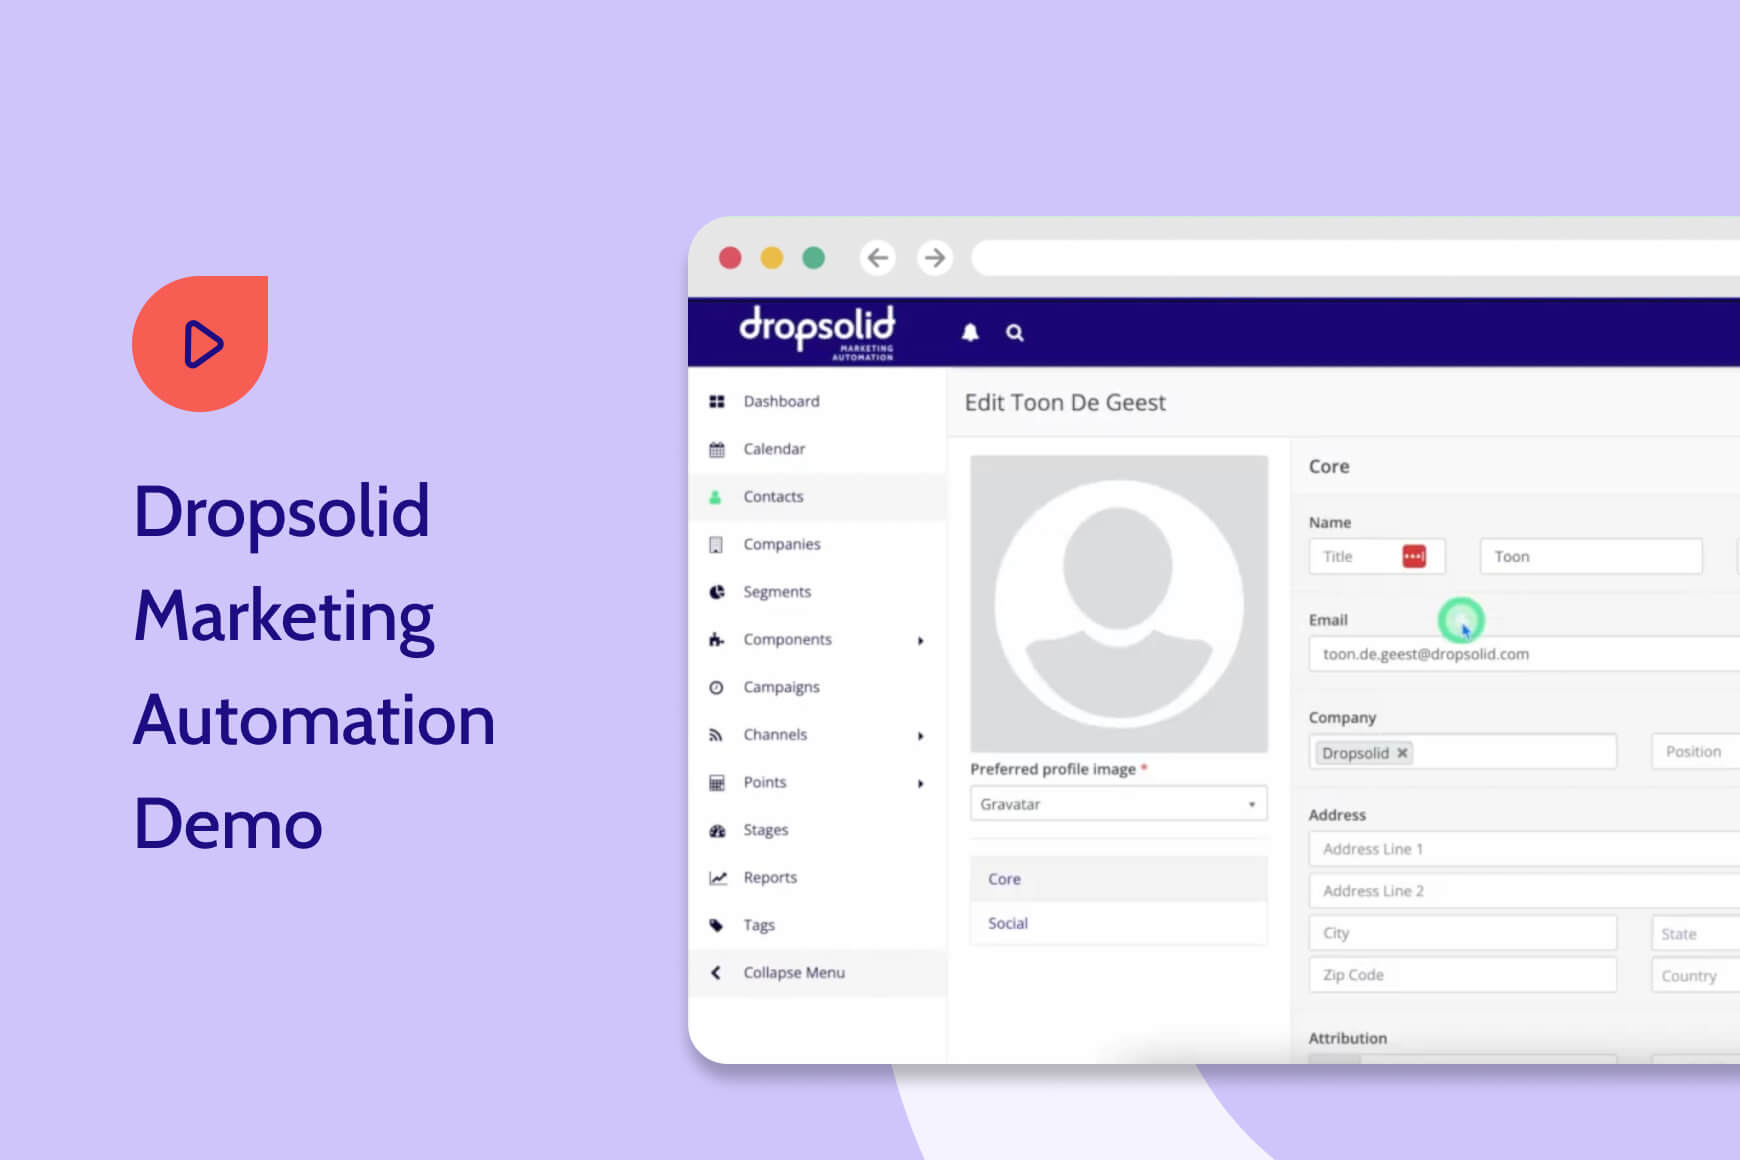
Task: Click the browser forward arrow
Action: pyautogui.click(x=934, y=258)
